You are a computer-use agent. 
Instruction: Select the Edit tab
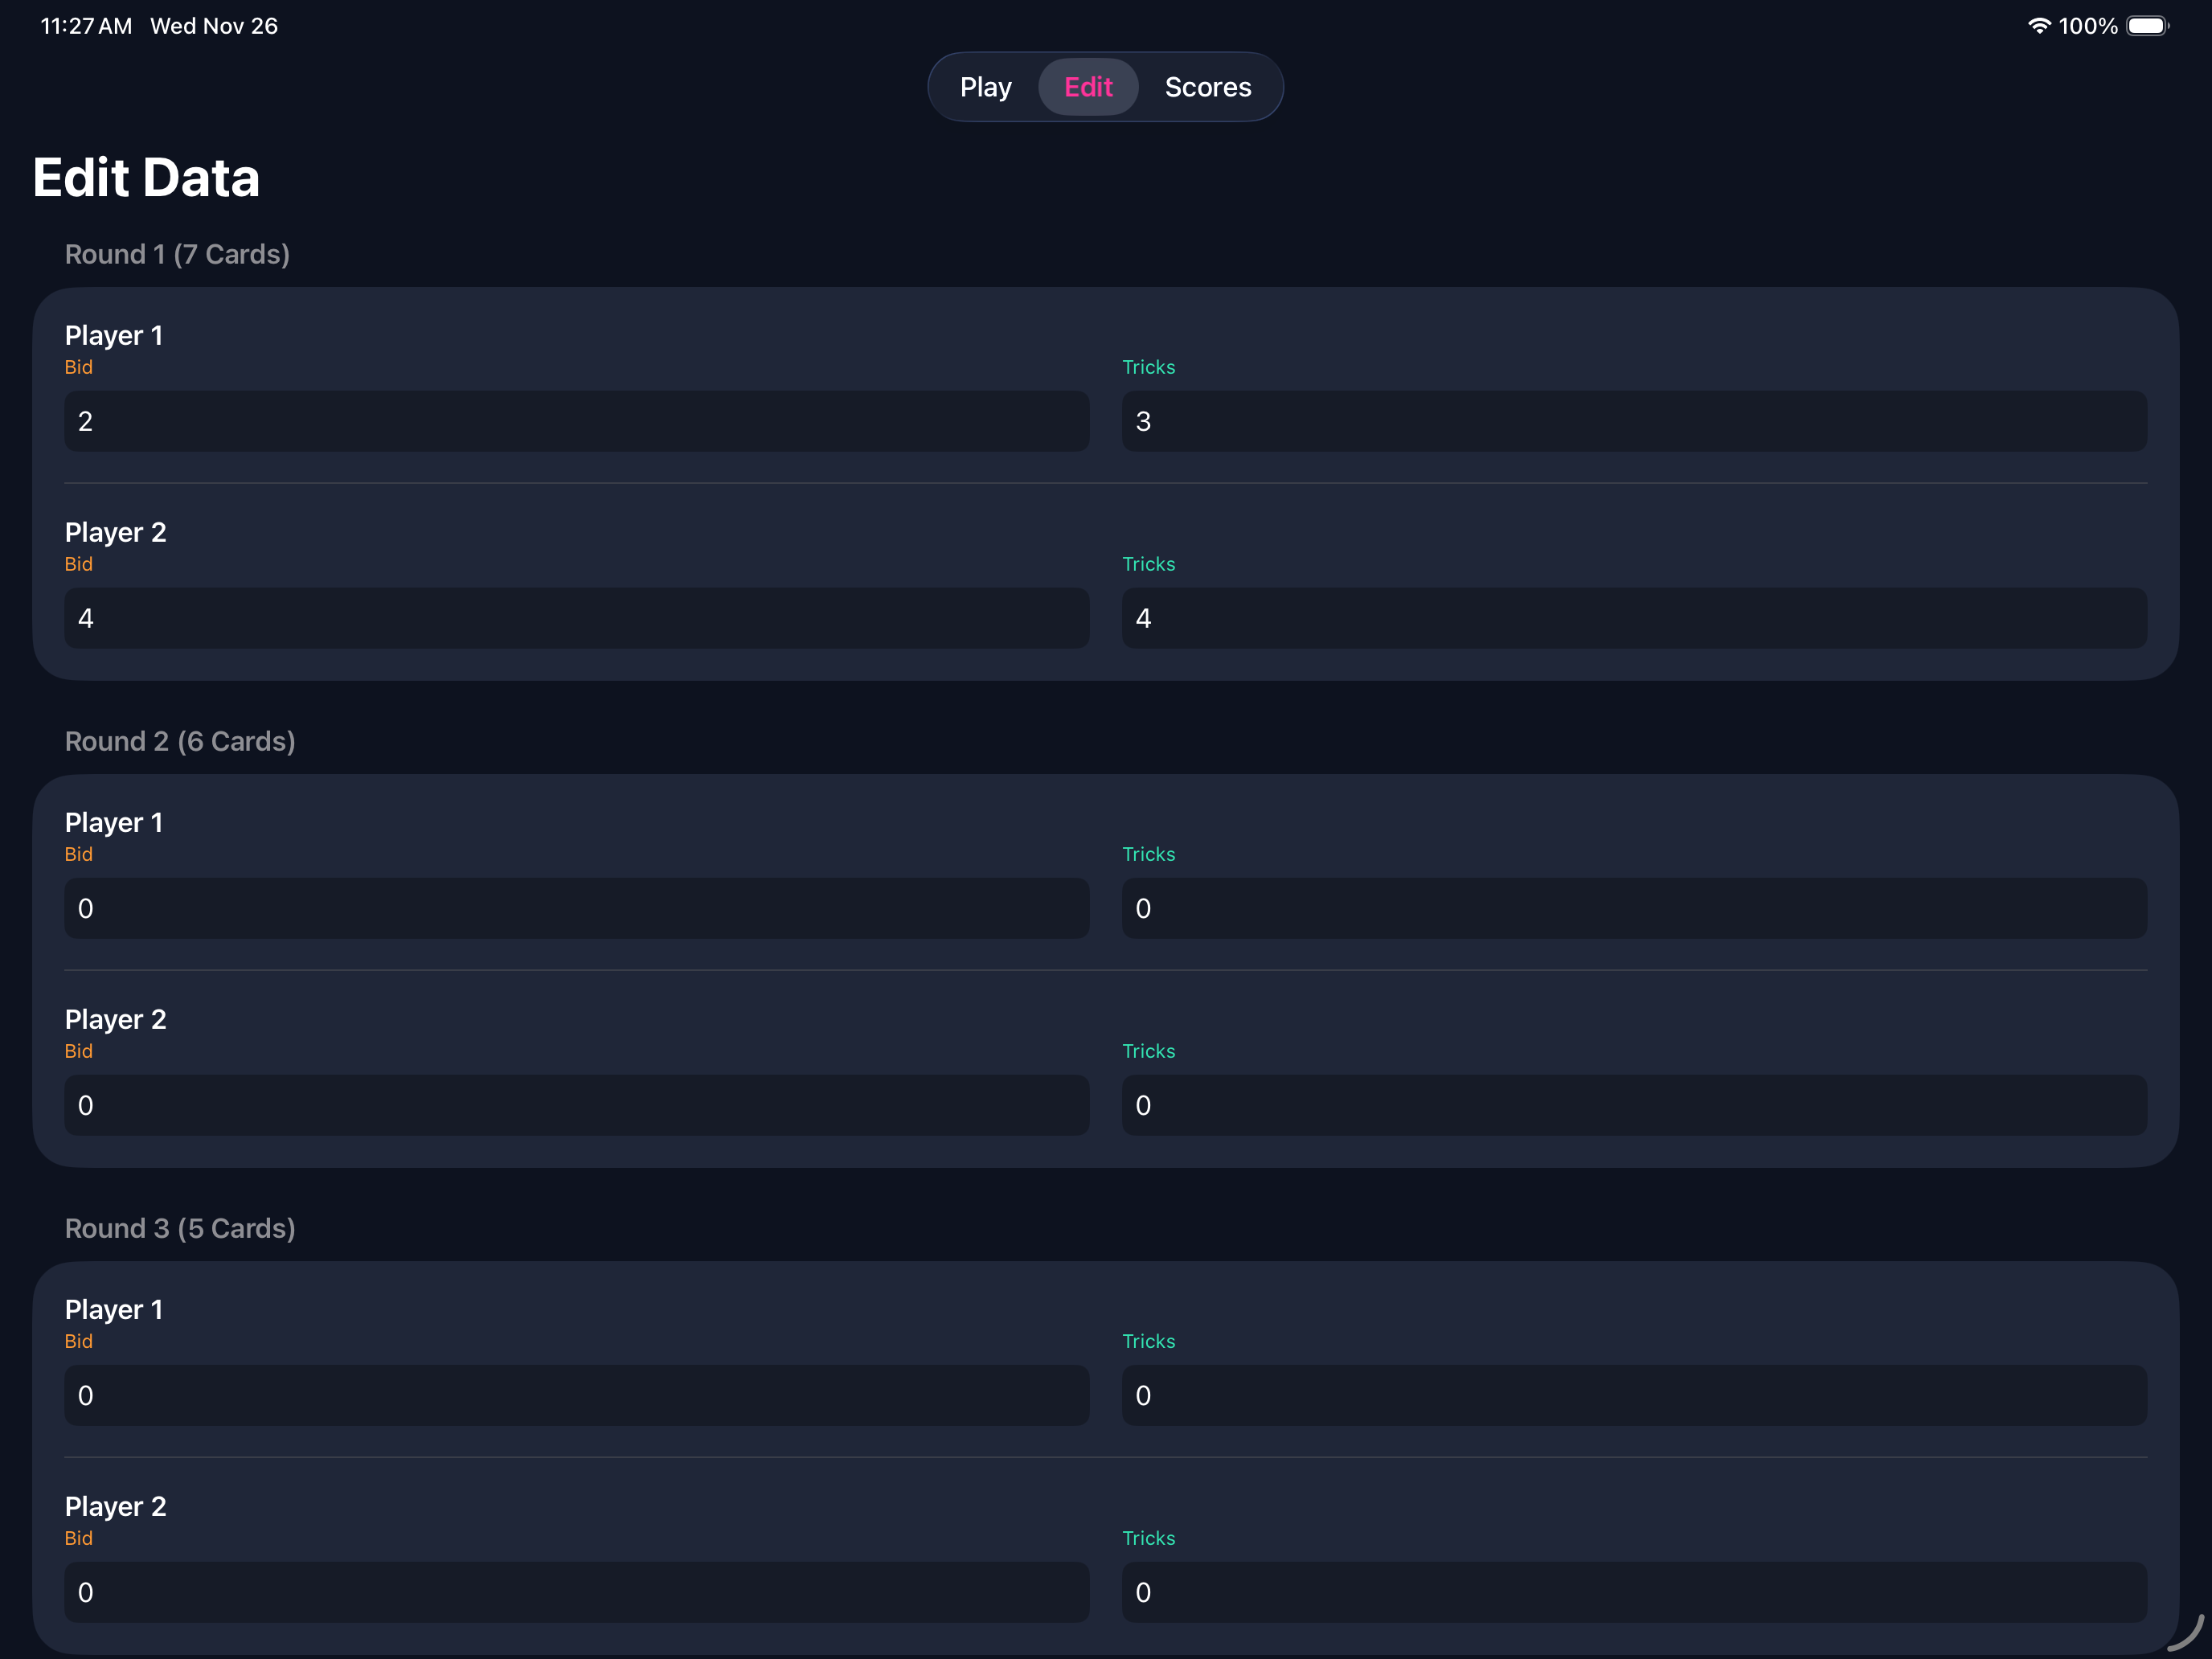click(x=1088, y=87)
